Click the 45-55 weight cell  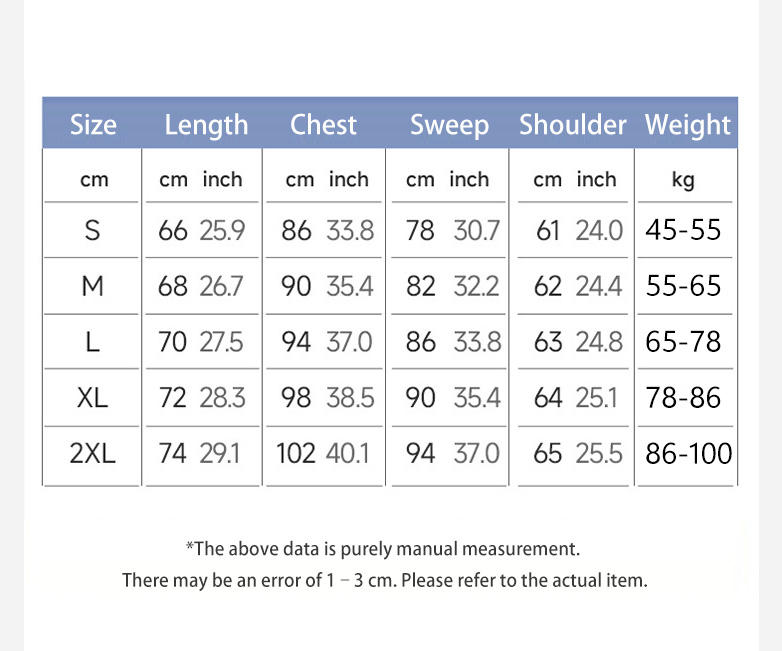tap(683, 230)
